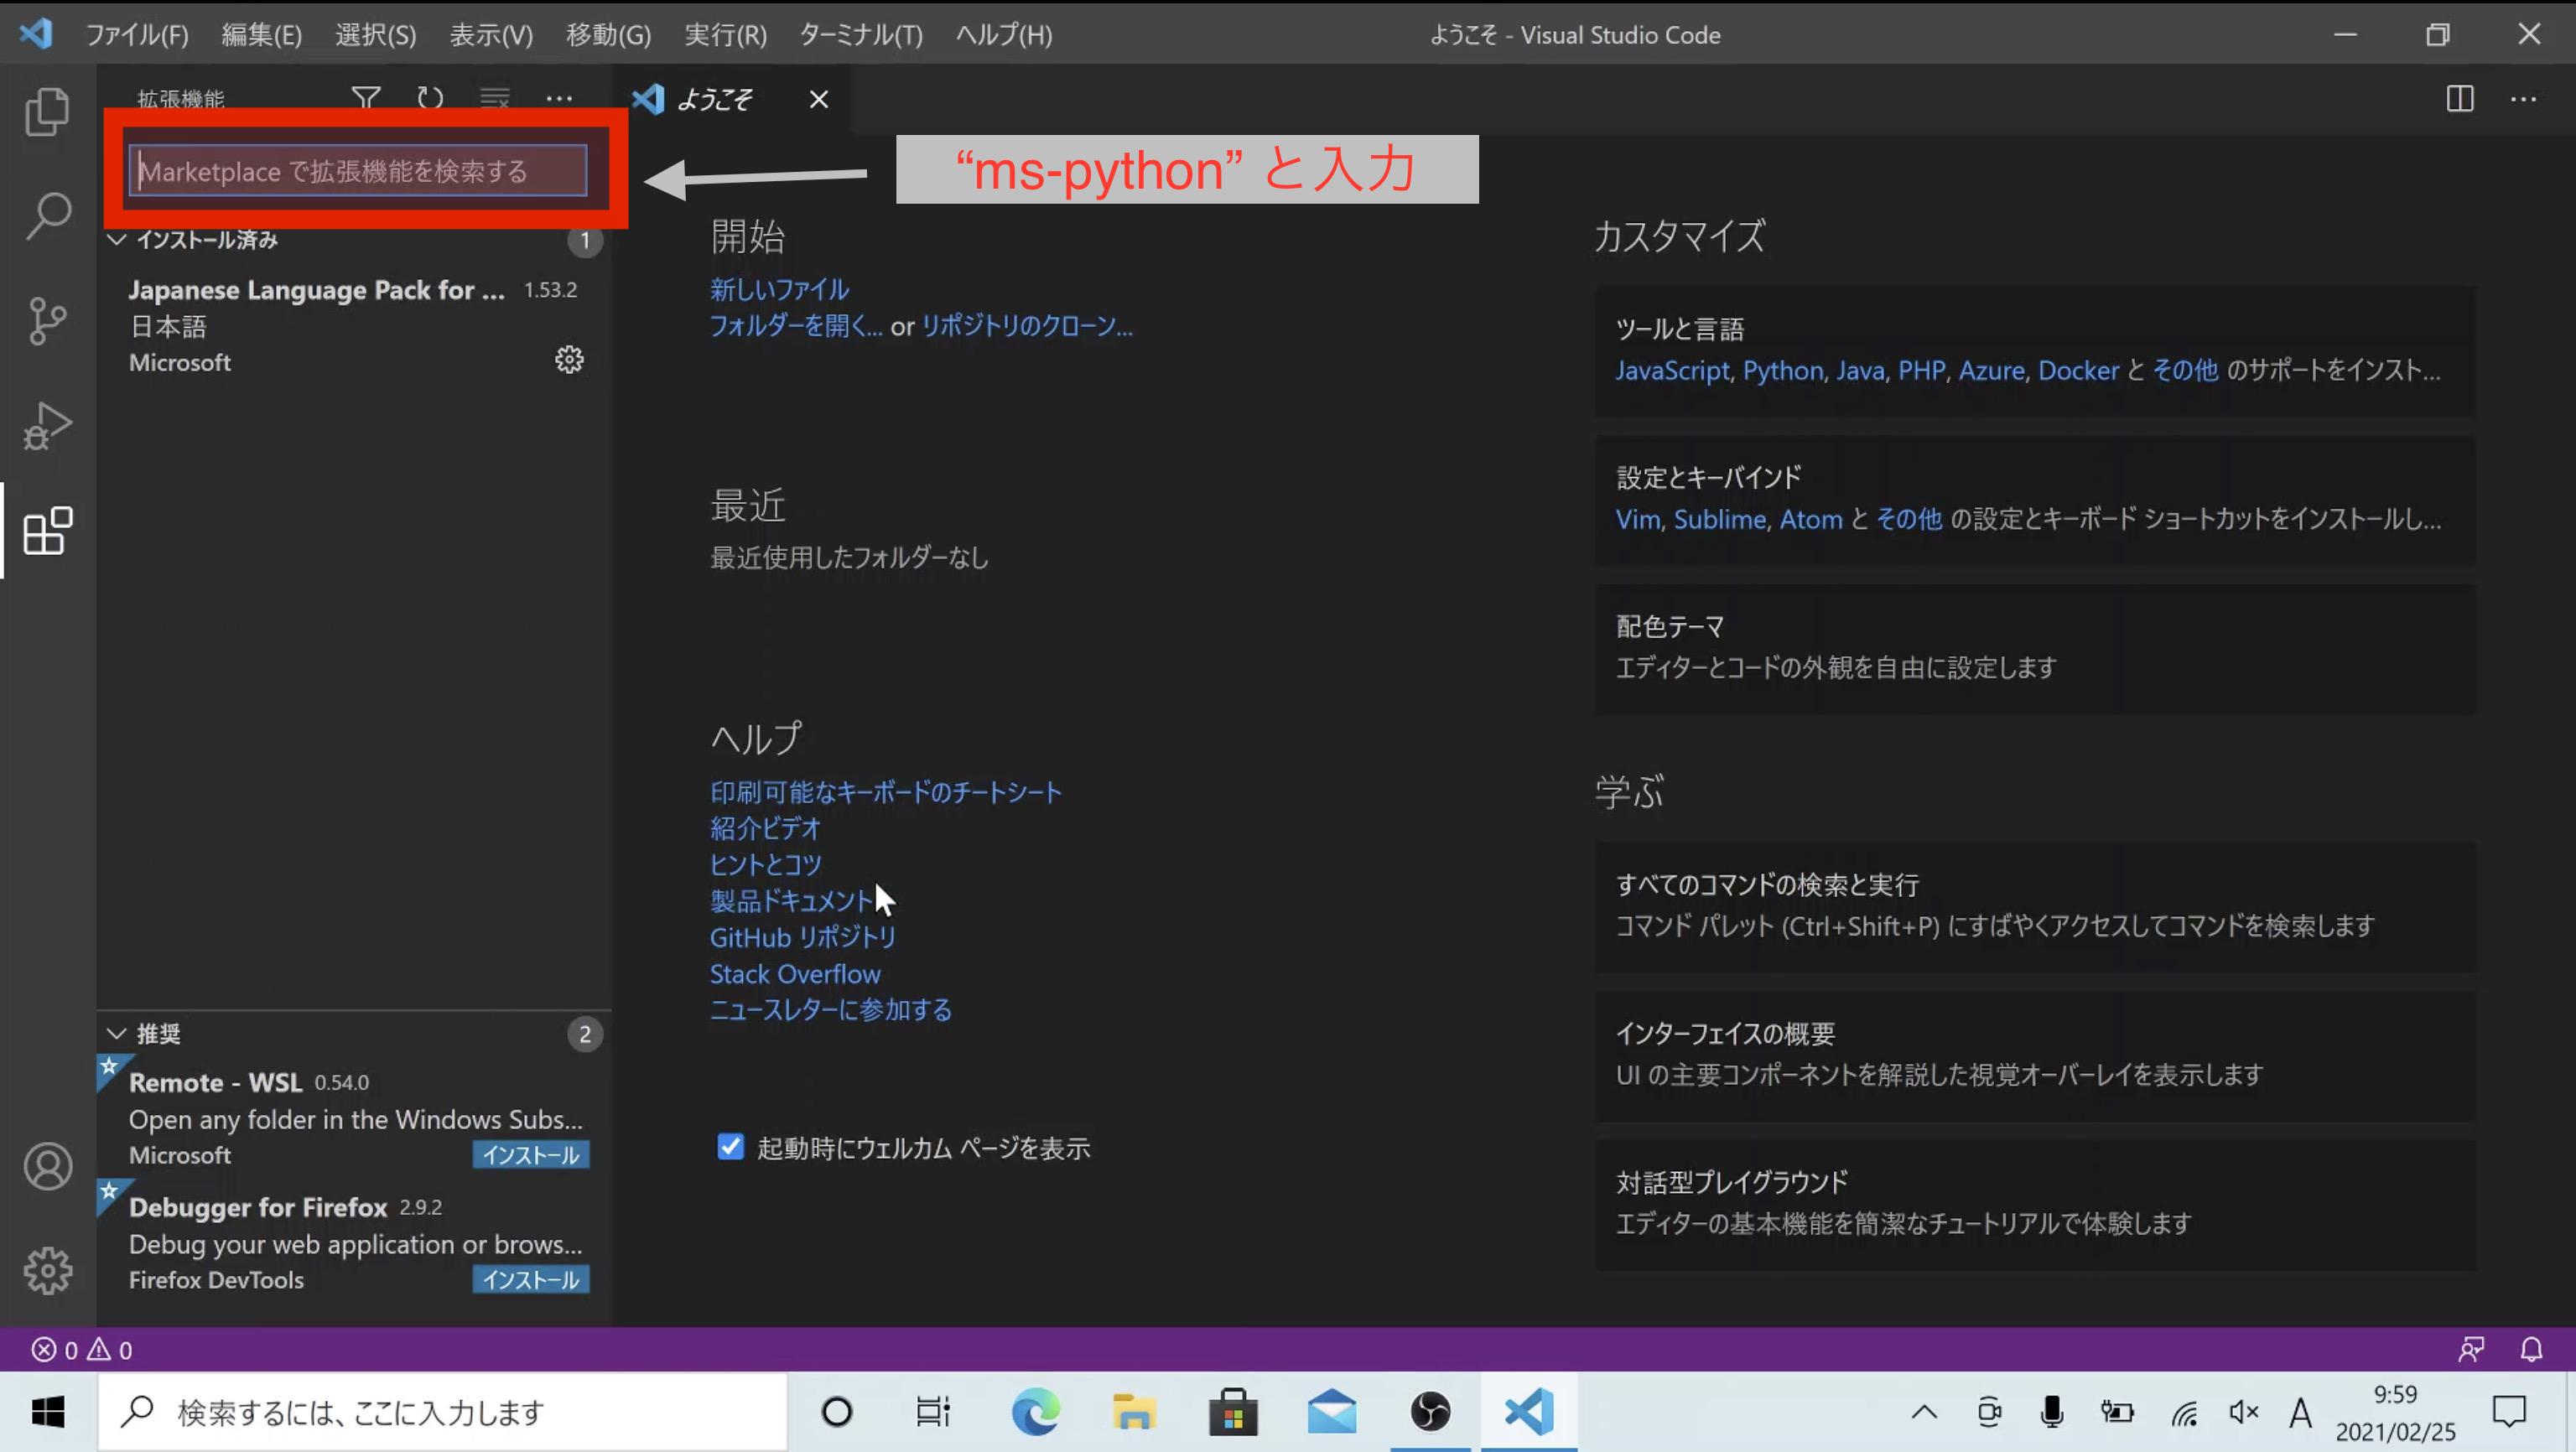Open the 配色テーマ customization card

[2036, 648]
